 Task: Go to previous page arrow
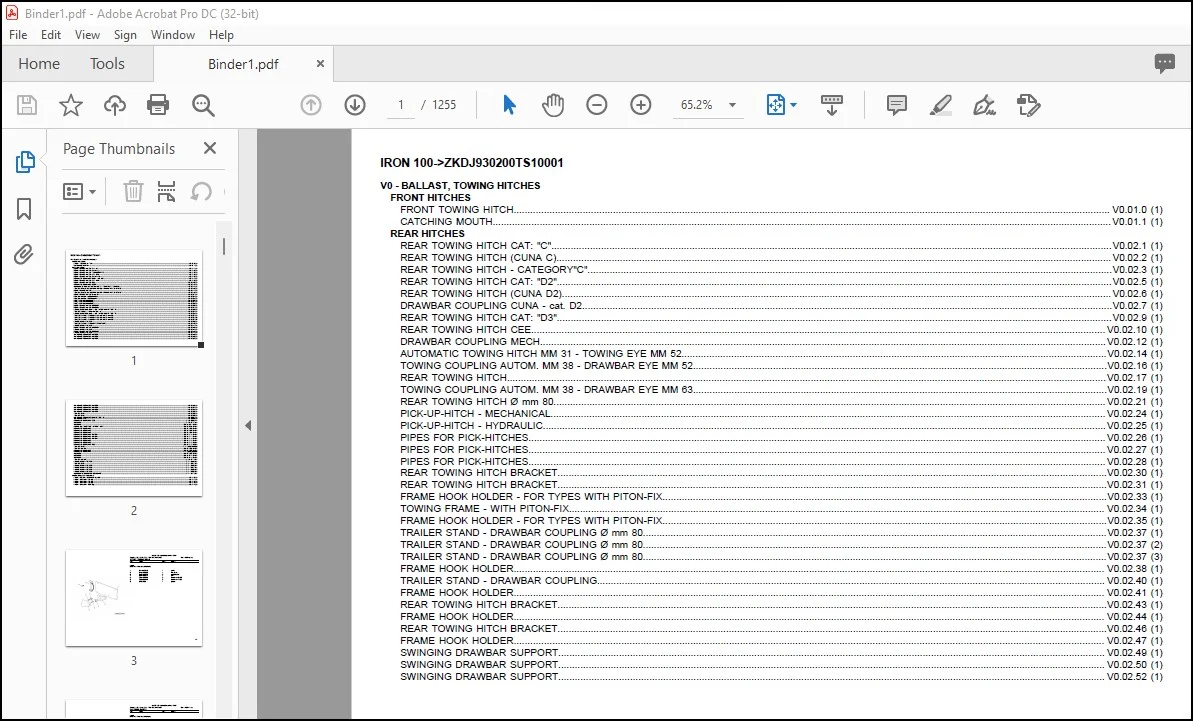[x=310, y=105]
